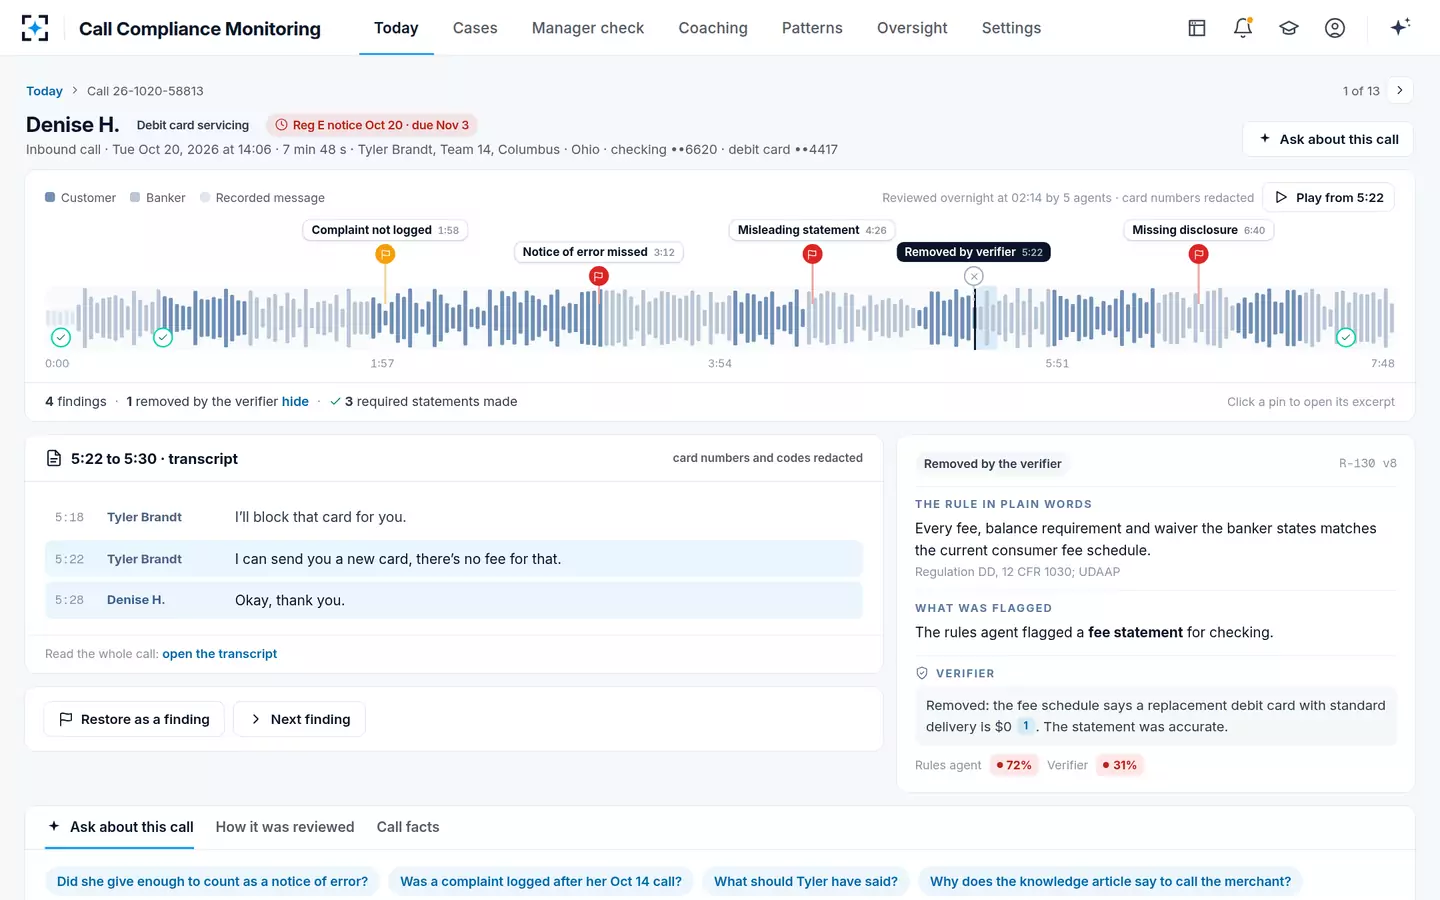Open the transcript link
This screenshot has height=900, width=1440.
coord(220,654)
